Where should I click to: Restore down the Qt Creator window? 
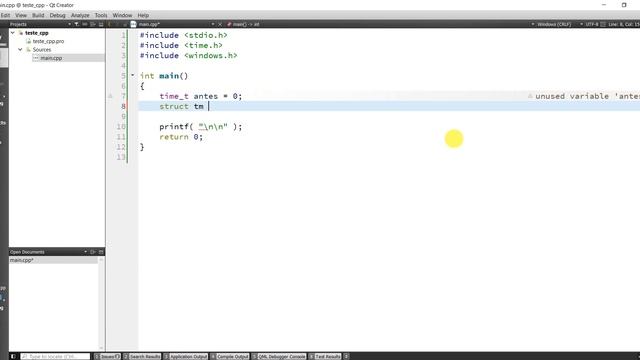click(x=624, y=5)
